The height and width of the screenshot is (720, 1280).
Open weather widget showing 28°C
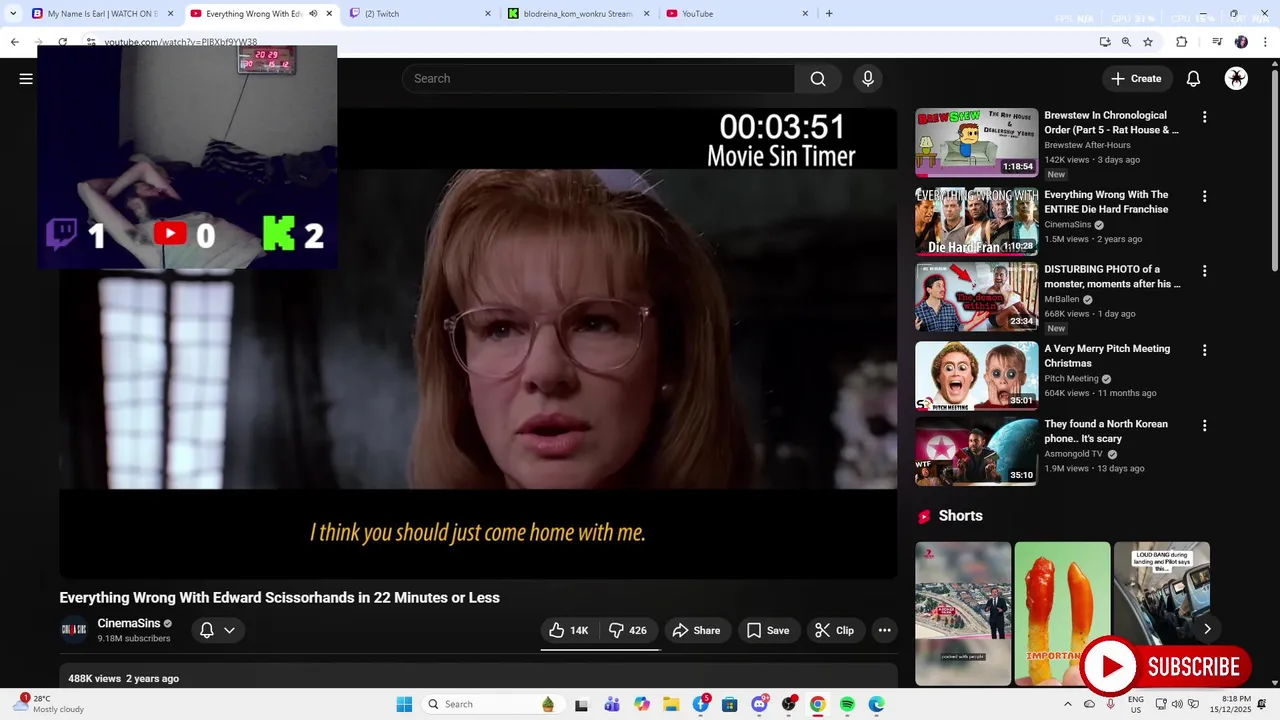pyautogui.click(x=50, y=704)
